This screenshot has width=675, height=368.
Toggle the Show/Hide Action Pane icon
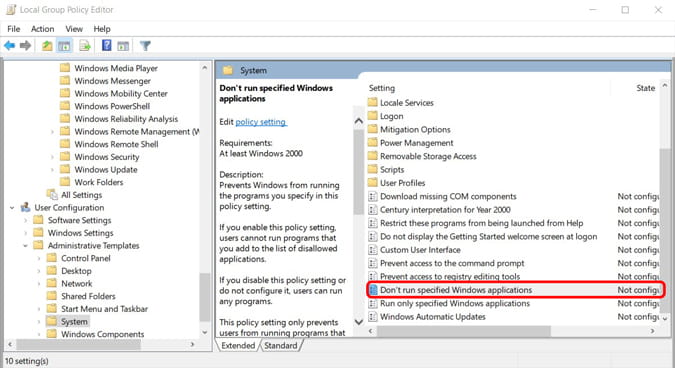[123, 45]
